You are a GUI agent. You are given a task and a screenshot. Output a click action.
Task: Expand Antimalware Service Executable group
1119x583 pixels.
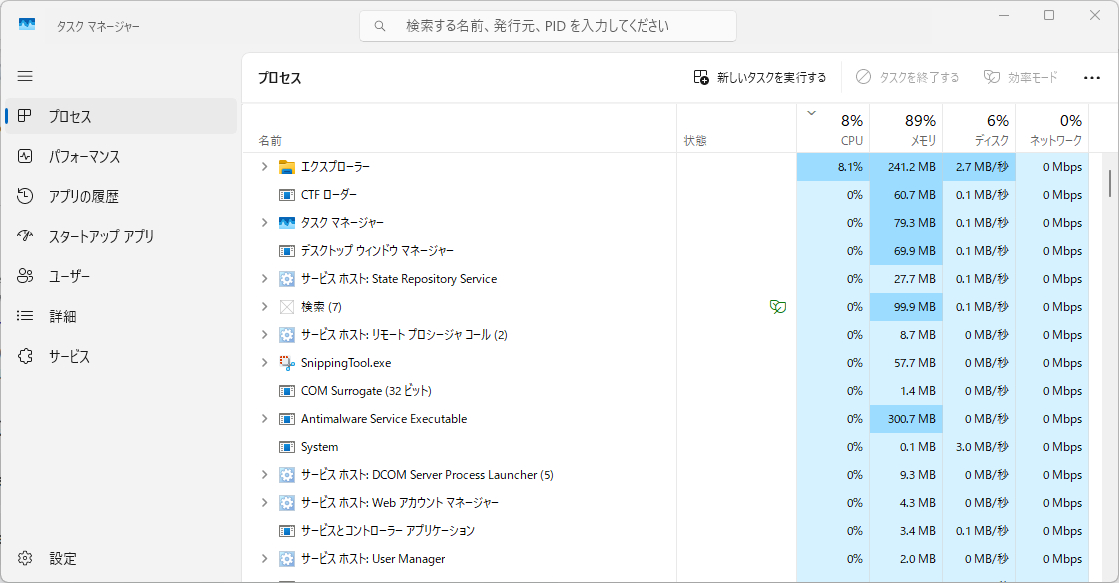(264, 418)
